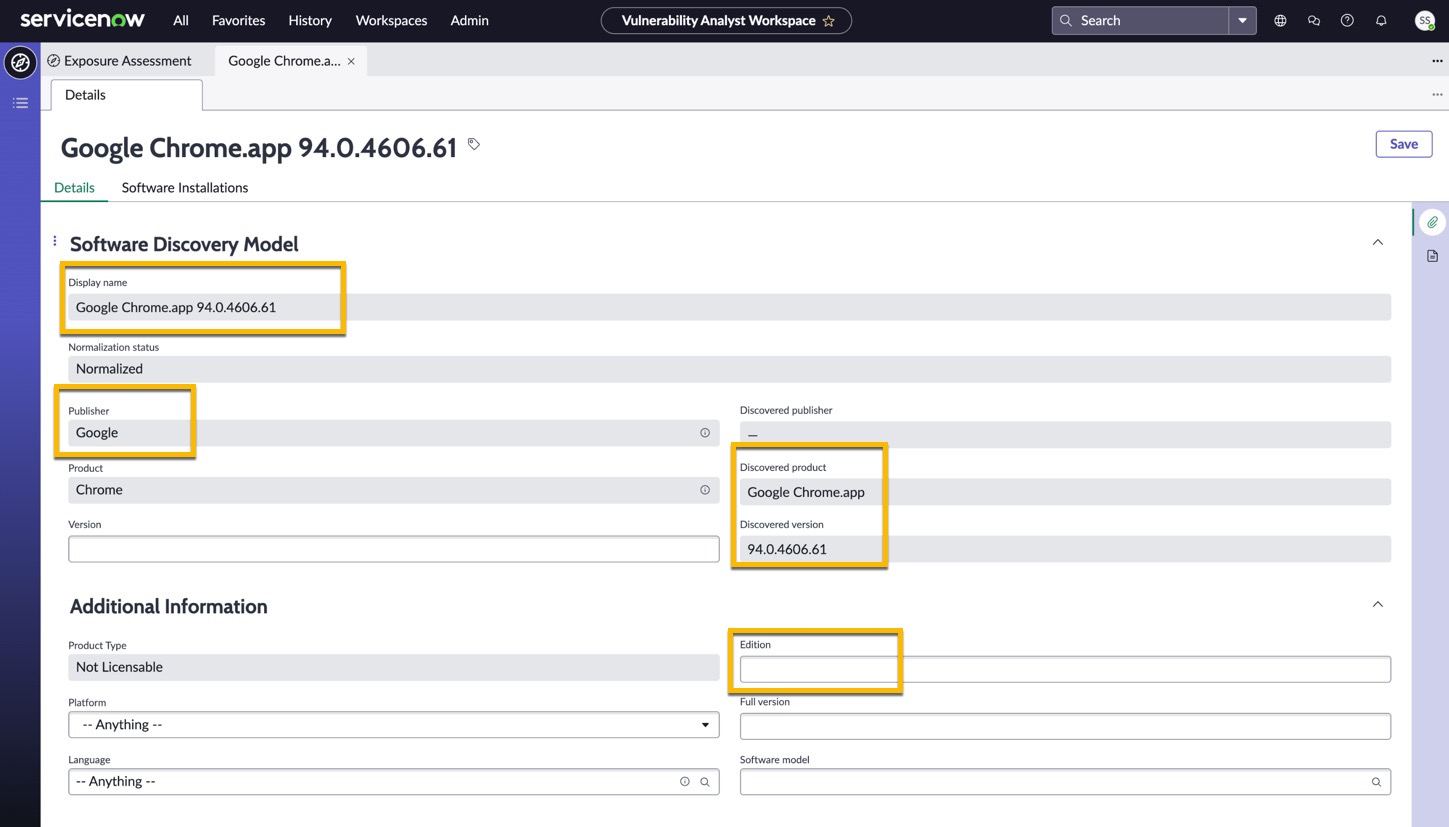Click the Display name field

click(x=729, y=307)
